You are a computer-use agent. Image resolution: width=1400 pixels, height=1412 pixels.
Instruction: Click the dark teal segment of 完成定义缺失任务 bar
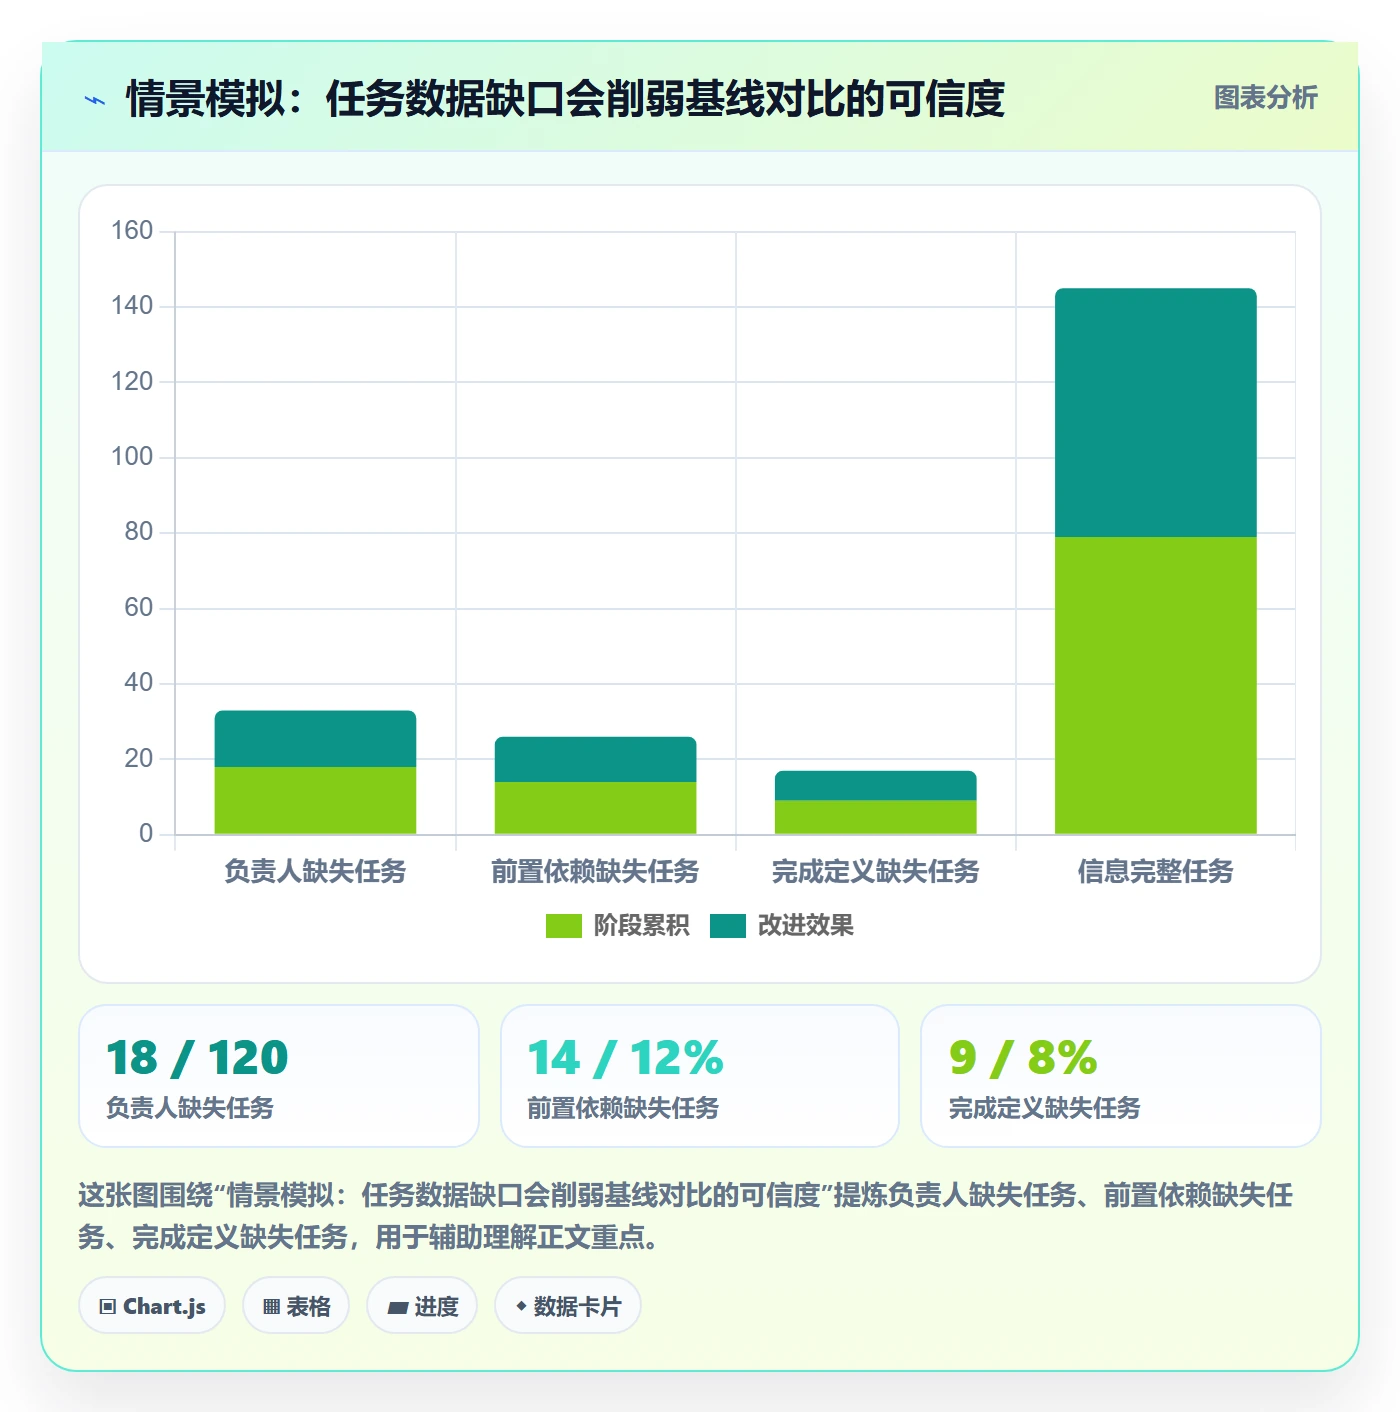coord(876,785)
